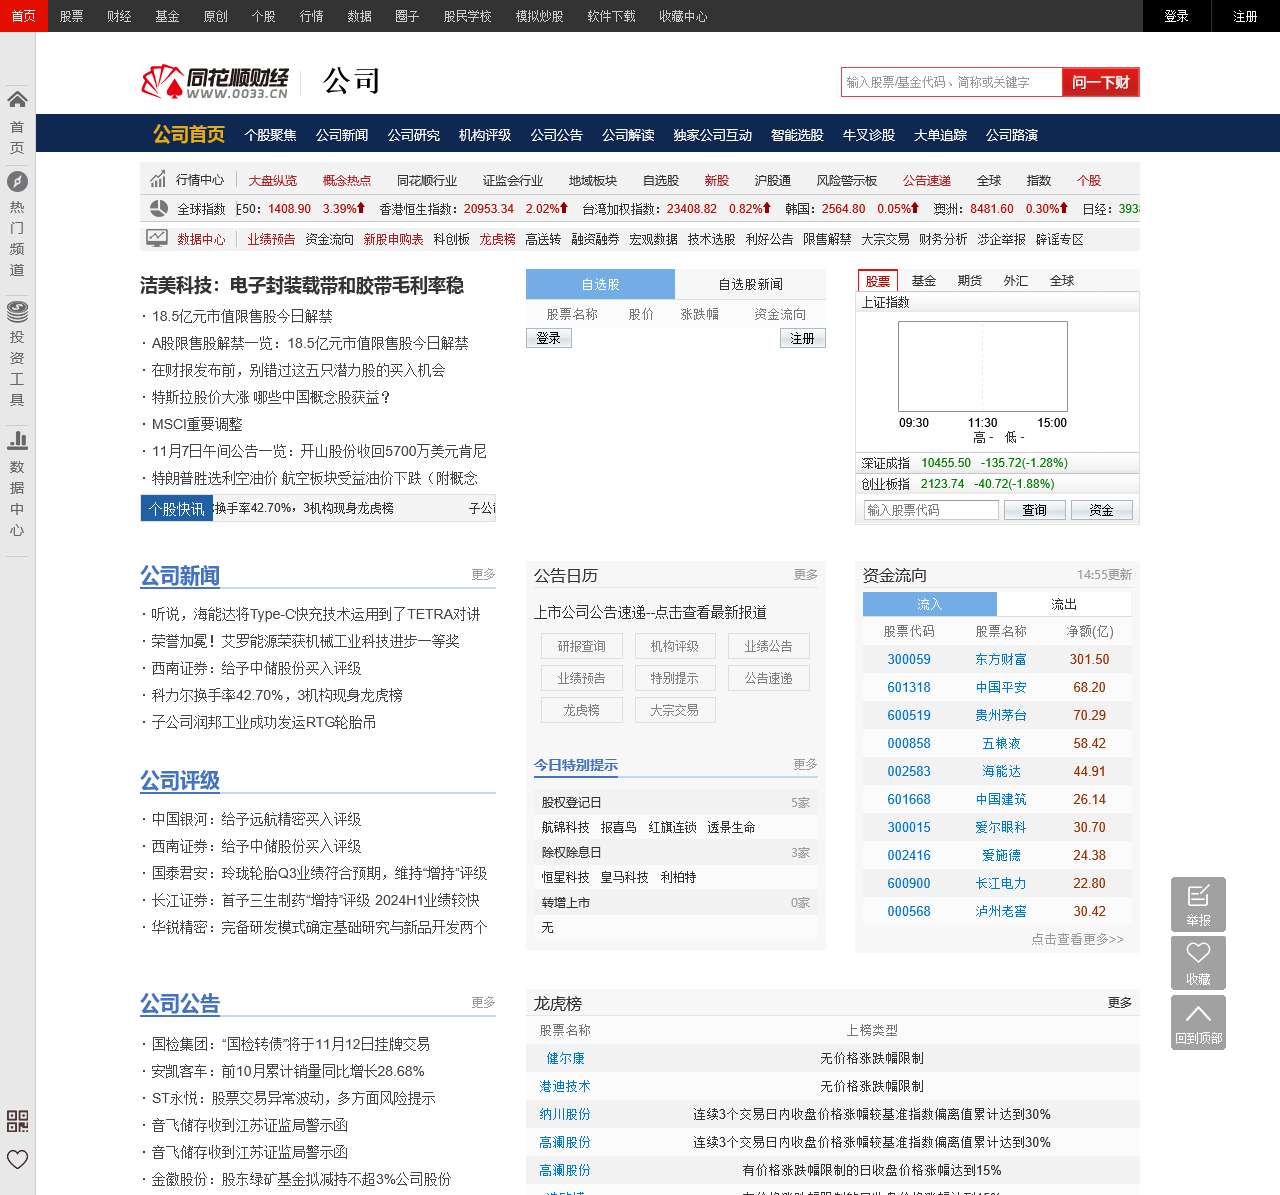Open headline 洁美科技 article
This screenshot has width=1280, height=1195.
pyautogui.click(x=302, y=286)
